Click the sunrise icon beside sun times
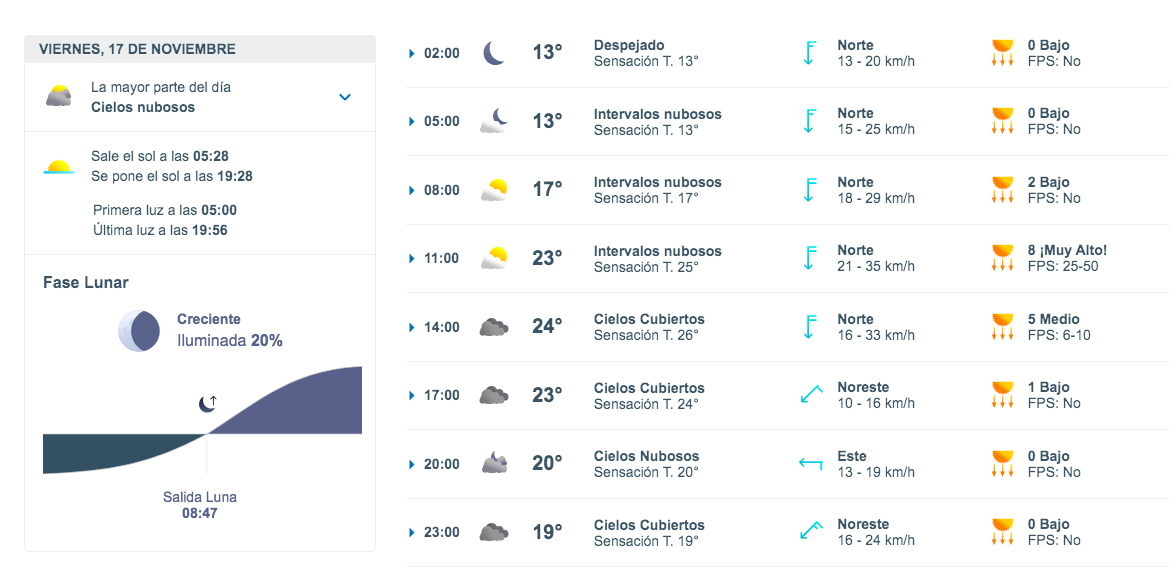 (x=59, y=167)
